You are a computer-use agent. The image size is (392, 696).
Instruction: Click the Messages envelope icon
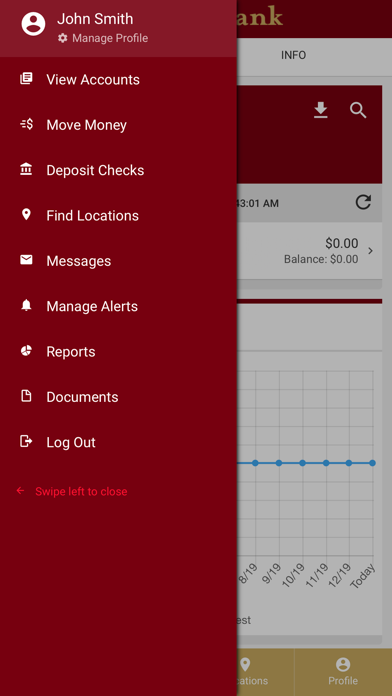pyautogui.click(x=26, y=260)
